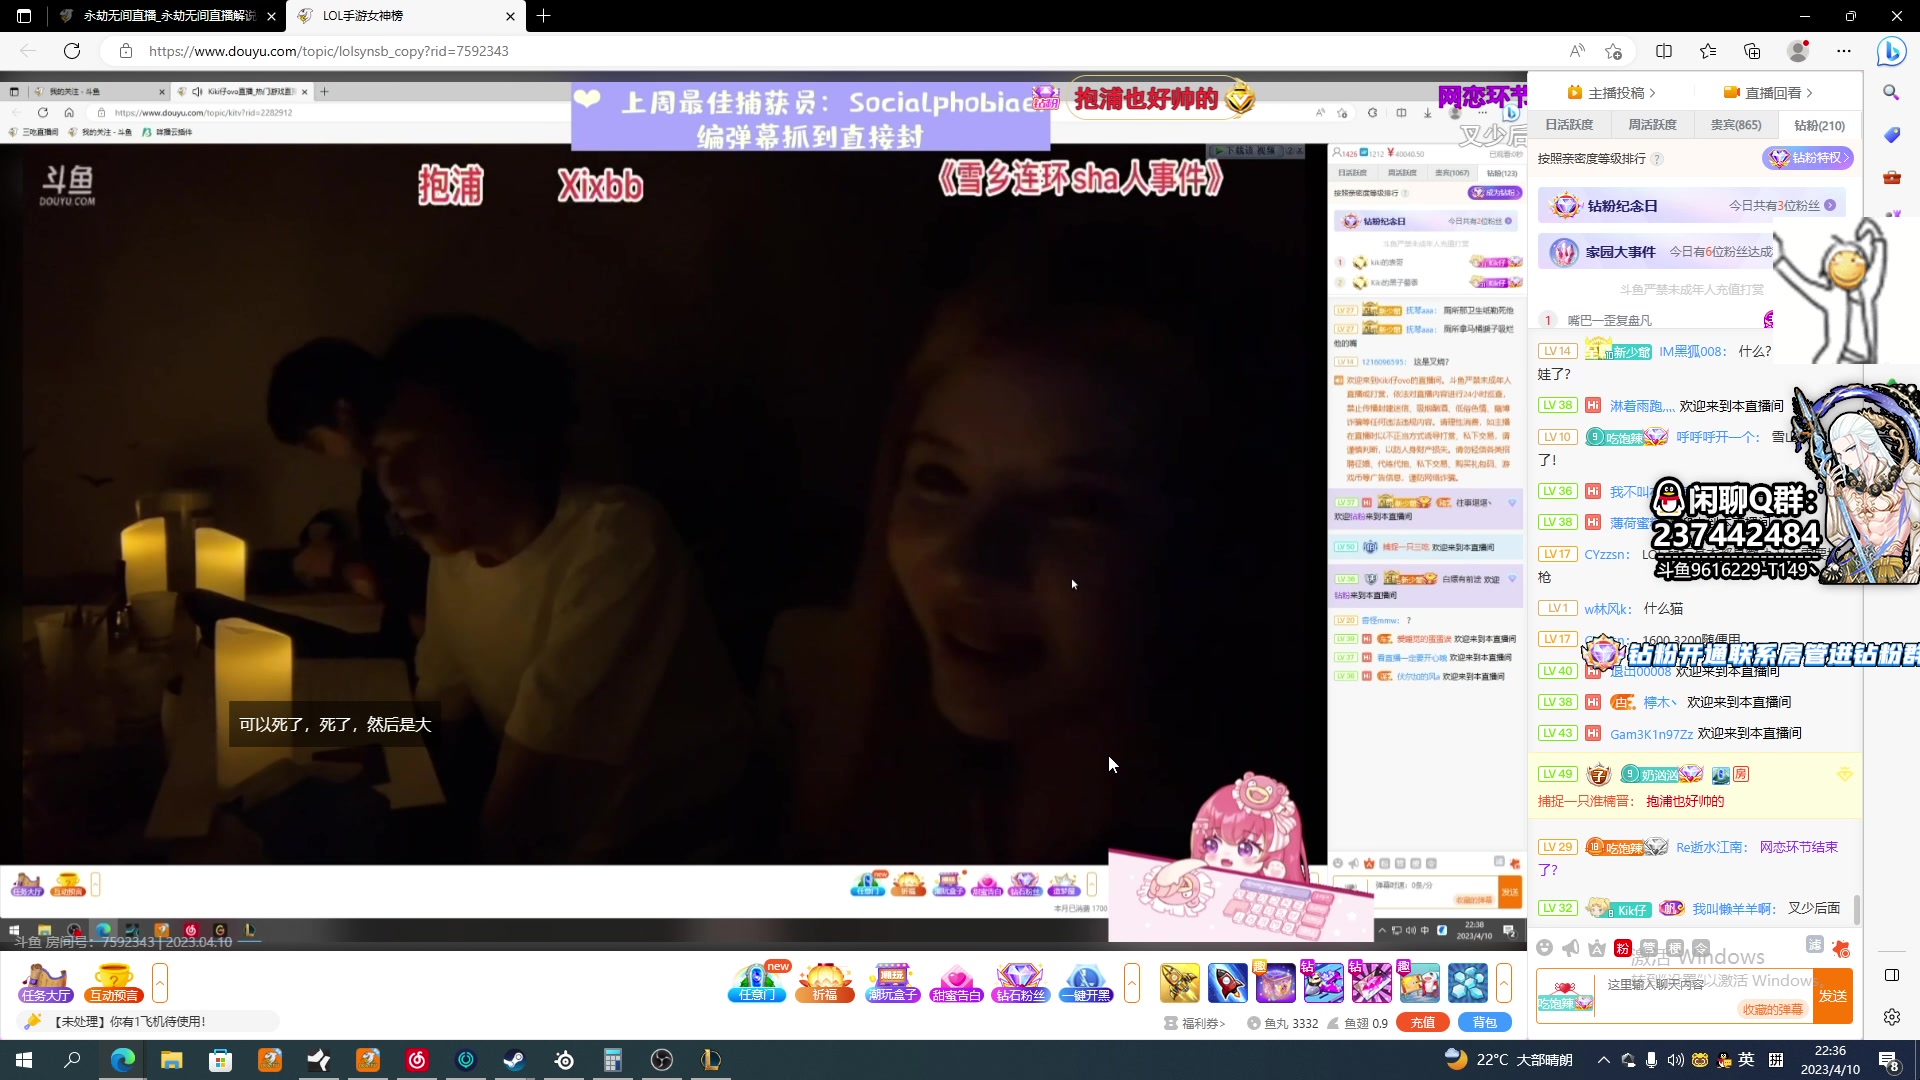The image size is (1920, 1080).
Task: Open the 福利券 coupons link
Action: coord(1195,1023)
